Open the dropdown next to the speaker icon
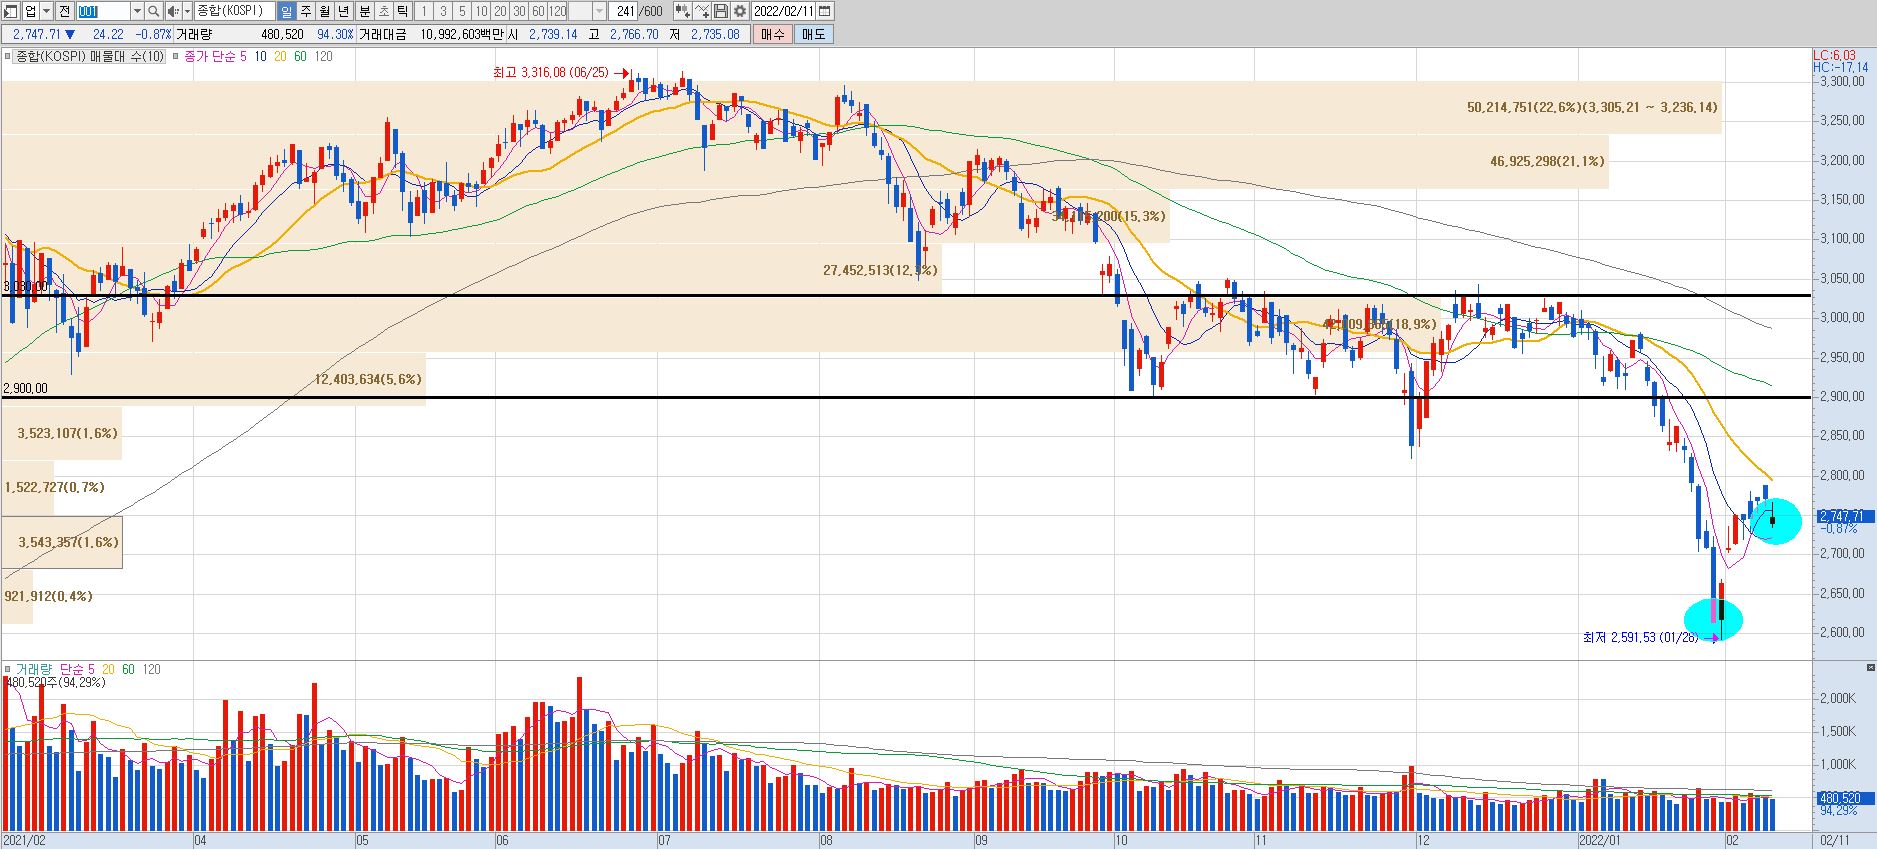 pyautogui.click(x=187, y=11)
